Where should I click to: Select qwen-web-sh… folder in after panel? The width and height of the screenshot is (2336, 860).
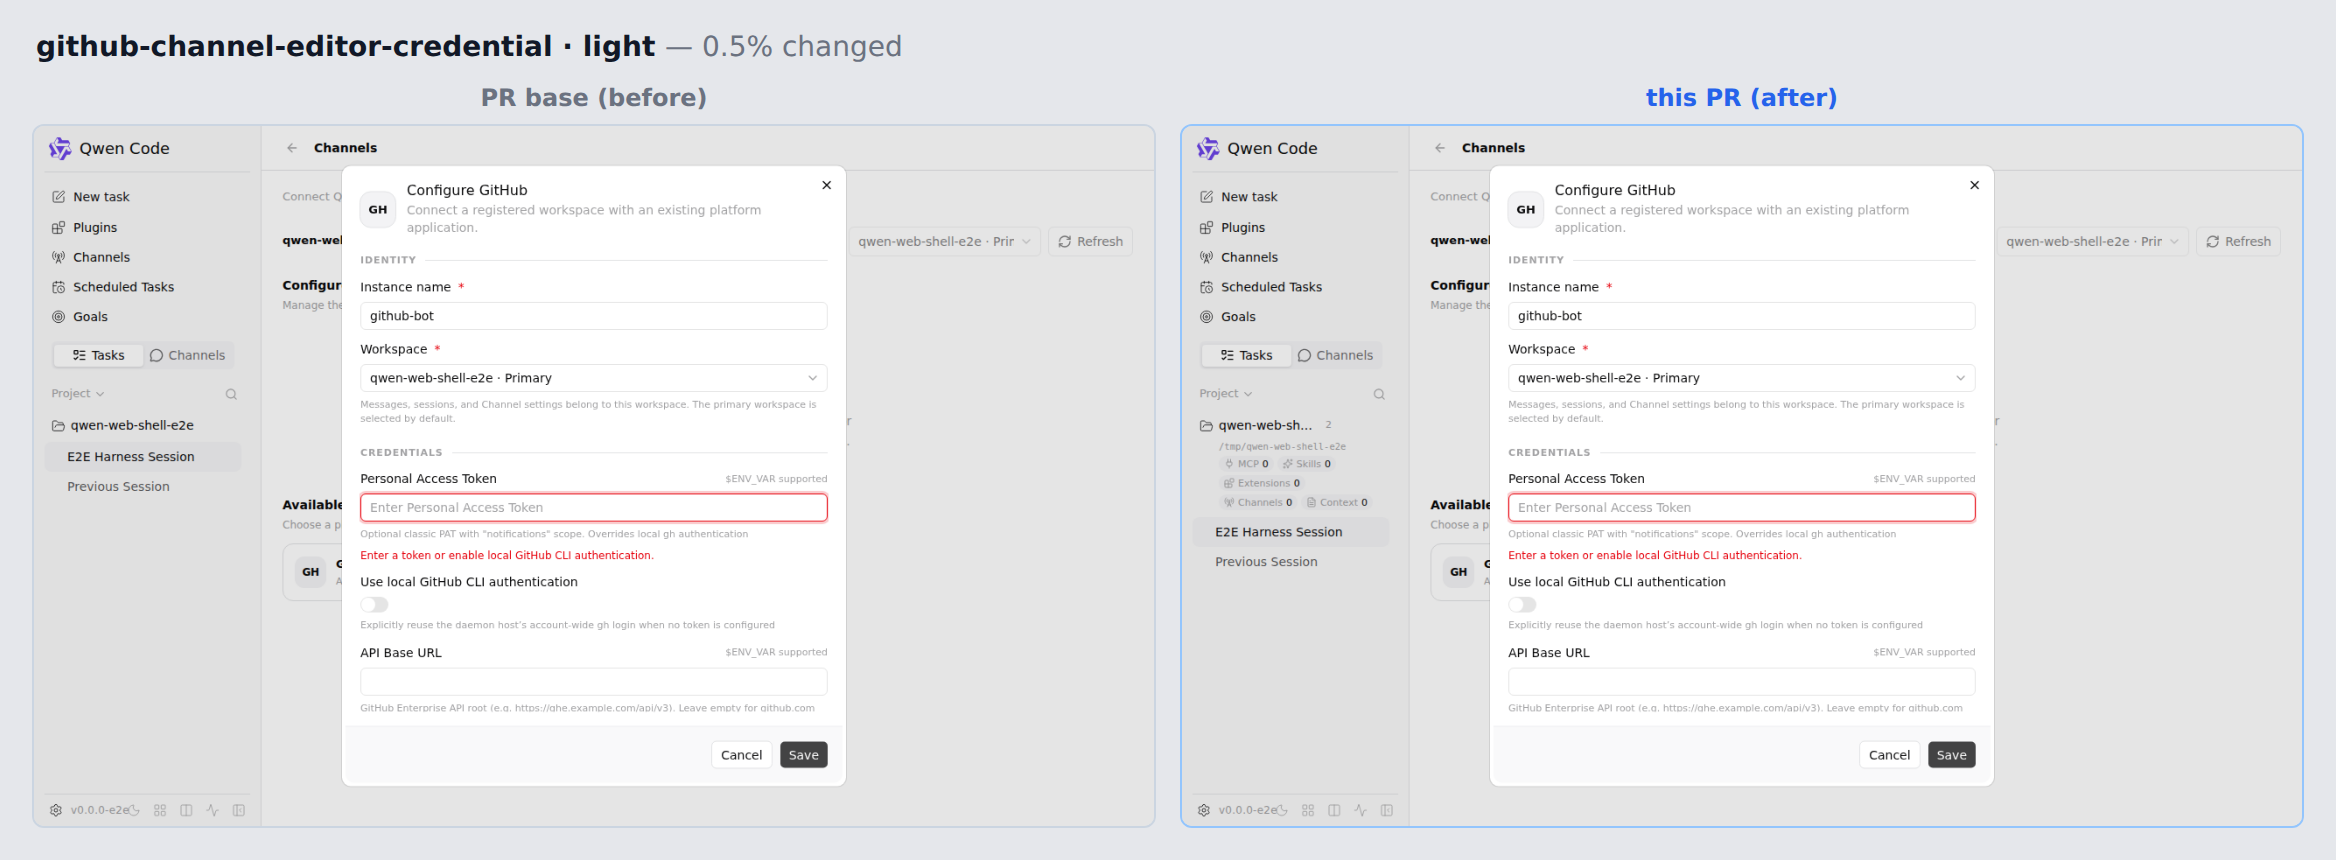point(1256,425)
